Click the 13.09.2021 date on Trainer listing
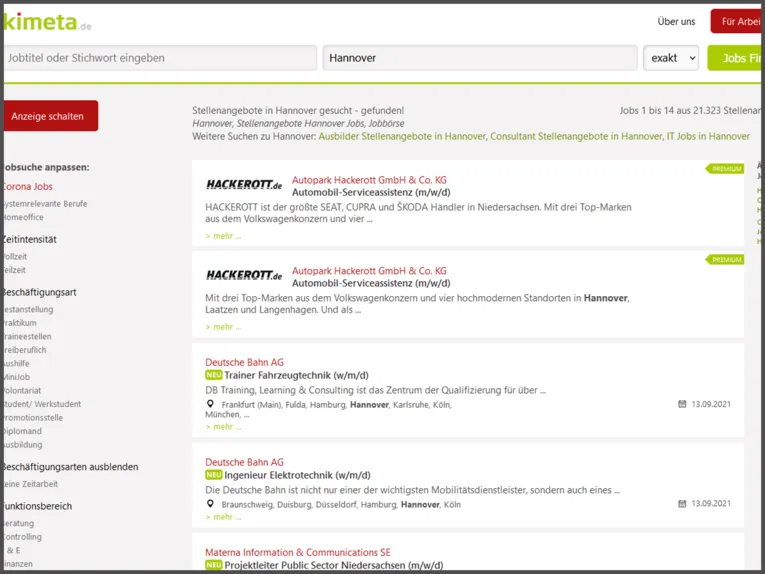765x574 pixels. (711, 404)
